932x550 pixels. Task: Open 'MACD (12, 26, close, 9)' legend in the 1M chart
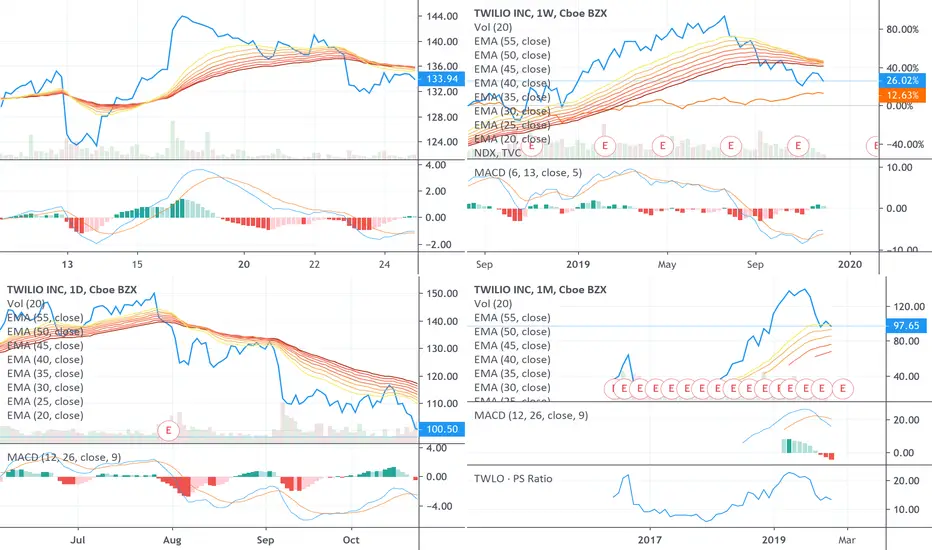[x=531, y=415]
